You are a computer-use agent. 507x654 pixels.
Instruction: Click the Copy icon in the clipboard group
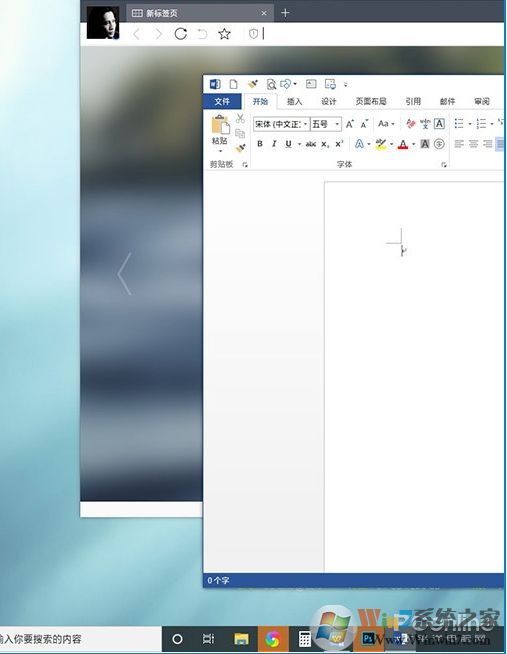click(x=240, y=133)
